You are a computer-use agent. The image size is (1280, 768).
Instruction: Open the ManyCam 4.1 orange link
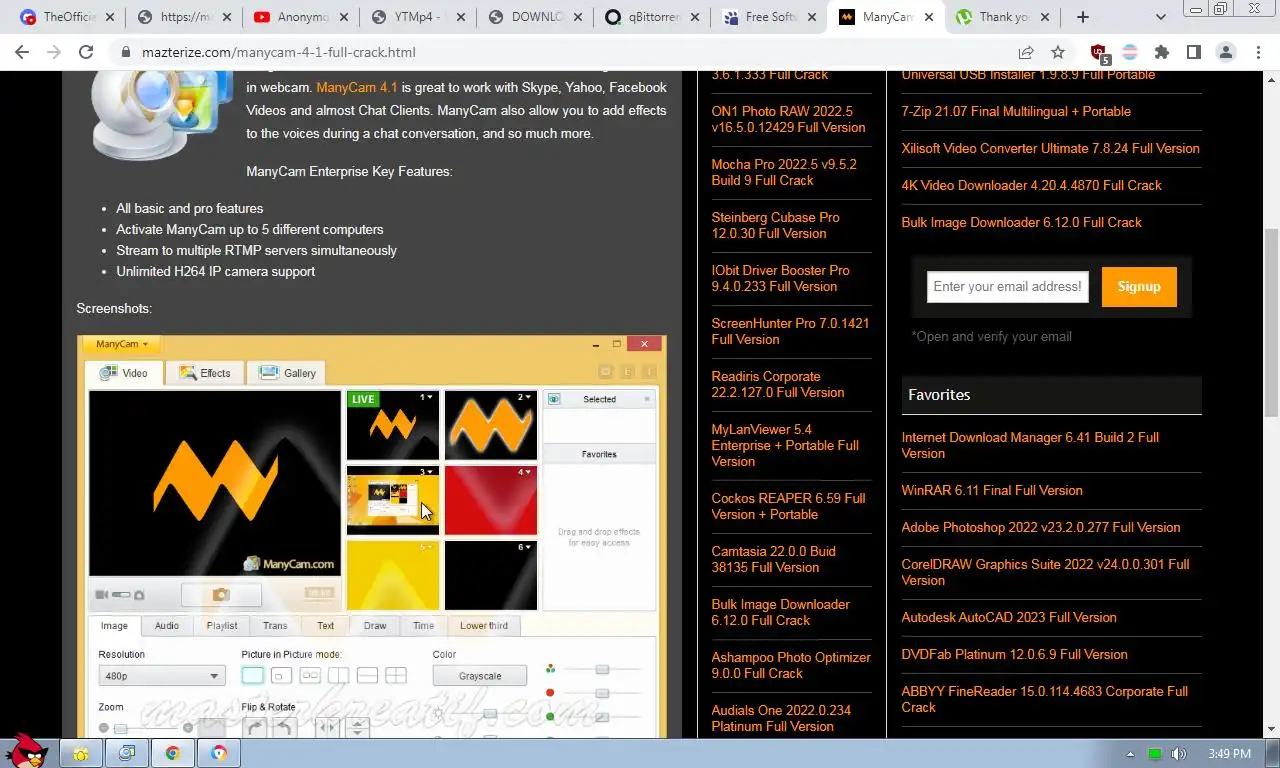pos(357,87)
